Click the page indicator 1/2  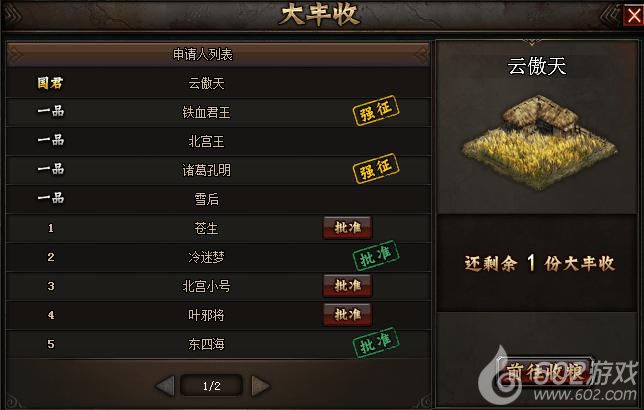212,386
